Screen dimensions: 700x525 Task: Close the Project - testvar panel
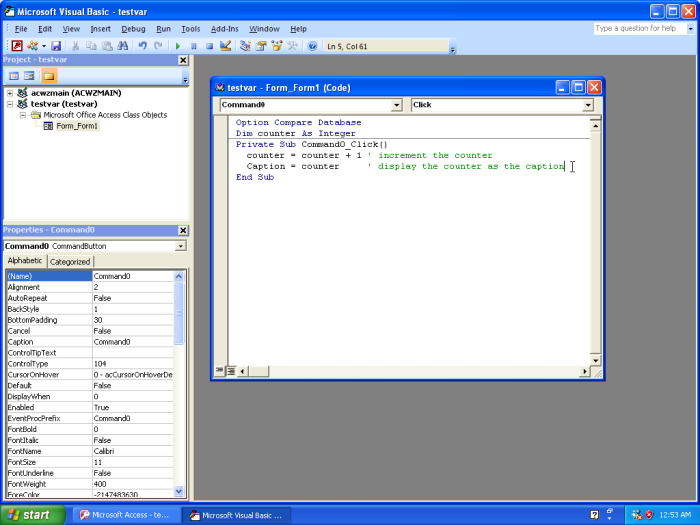[x=183, y=60]
